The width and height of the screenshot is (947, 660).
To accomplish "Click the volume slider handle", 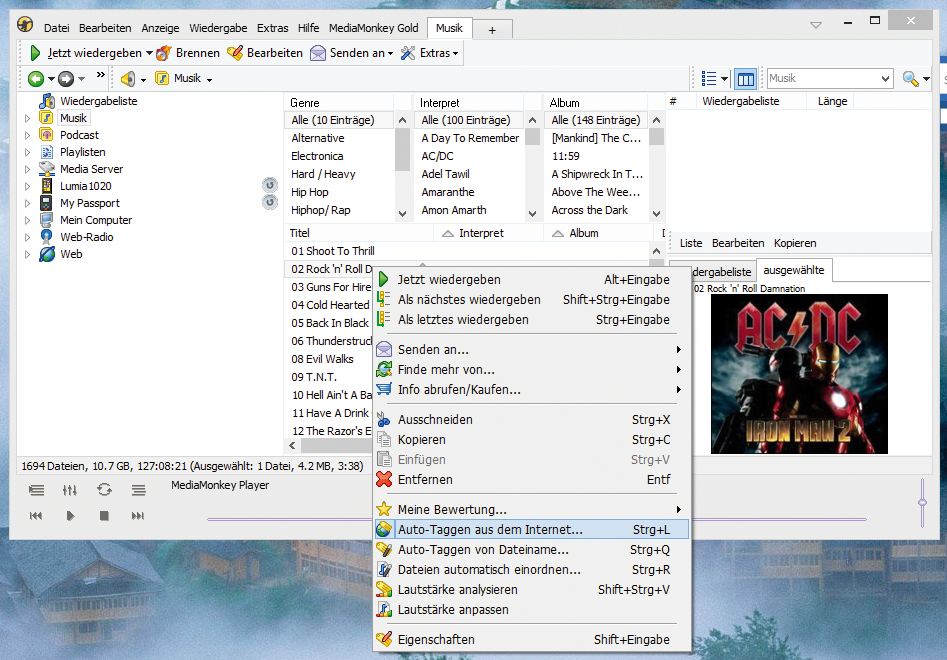I will [x=922, y=502].
